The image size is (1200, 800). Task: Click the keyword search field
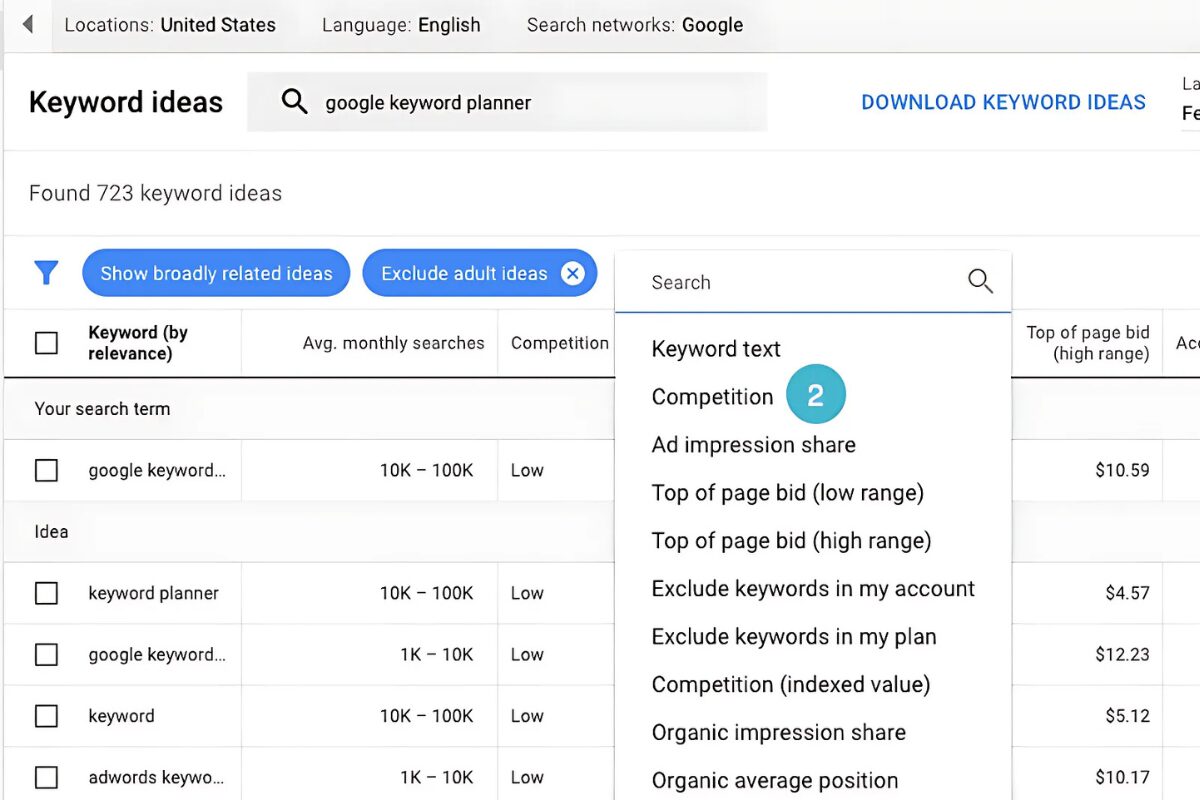click(x=507, y=102)
